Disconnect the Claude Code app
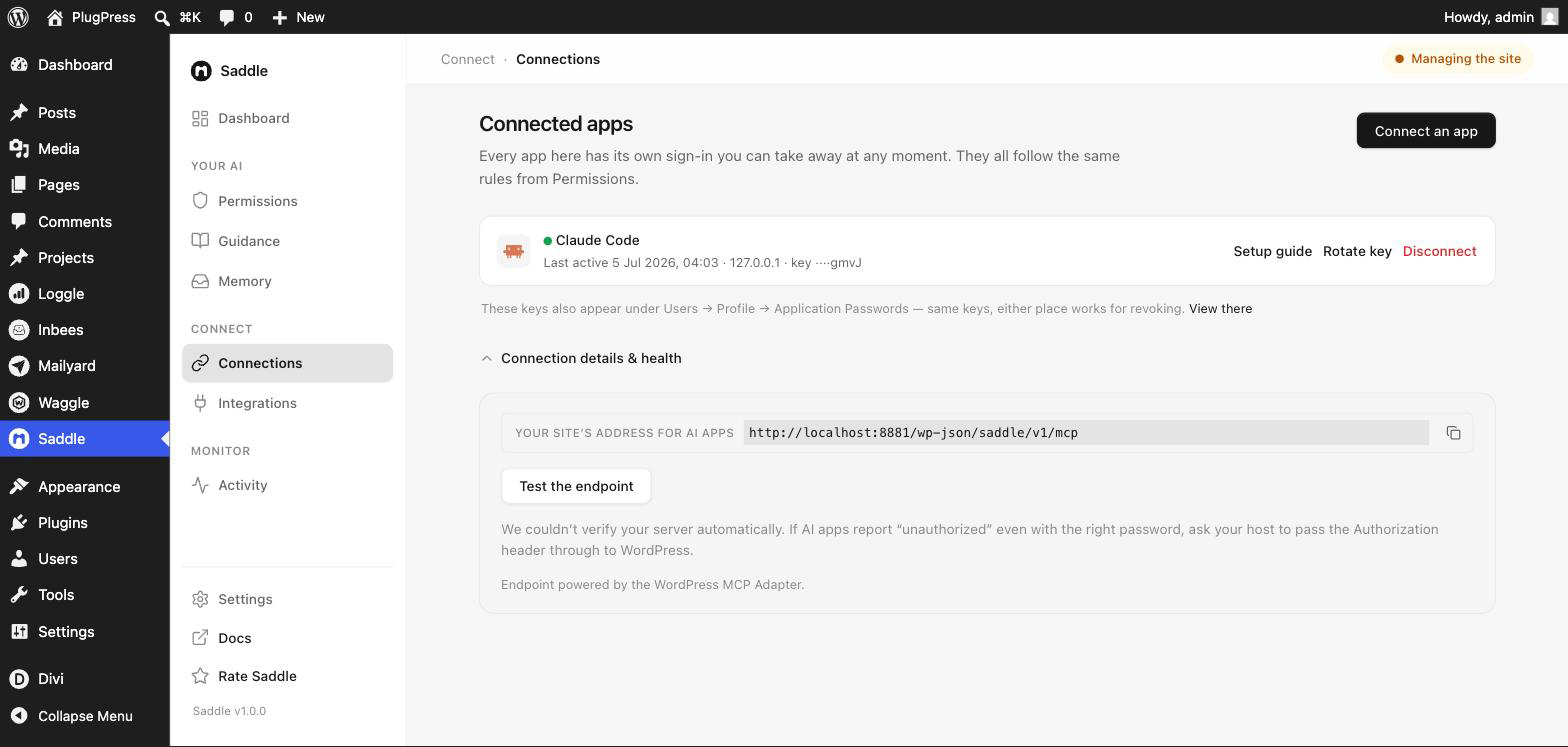The image size is (1568, 747). 1439,251
